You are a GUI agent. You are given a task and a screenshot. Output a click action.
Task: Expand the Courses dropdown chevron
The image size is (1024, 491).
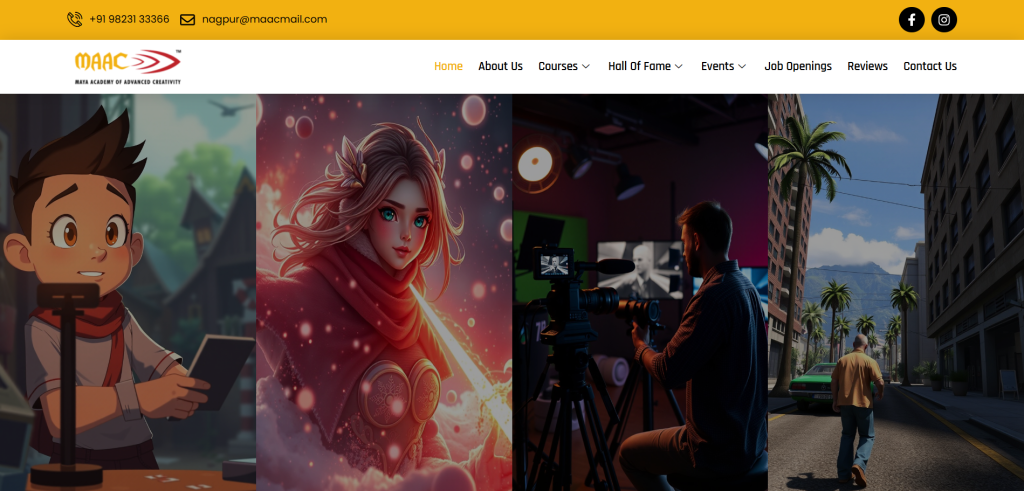(x=586, y=67)
